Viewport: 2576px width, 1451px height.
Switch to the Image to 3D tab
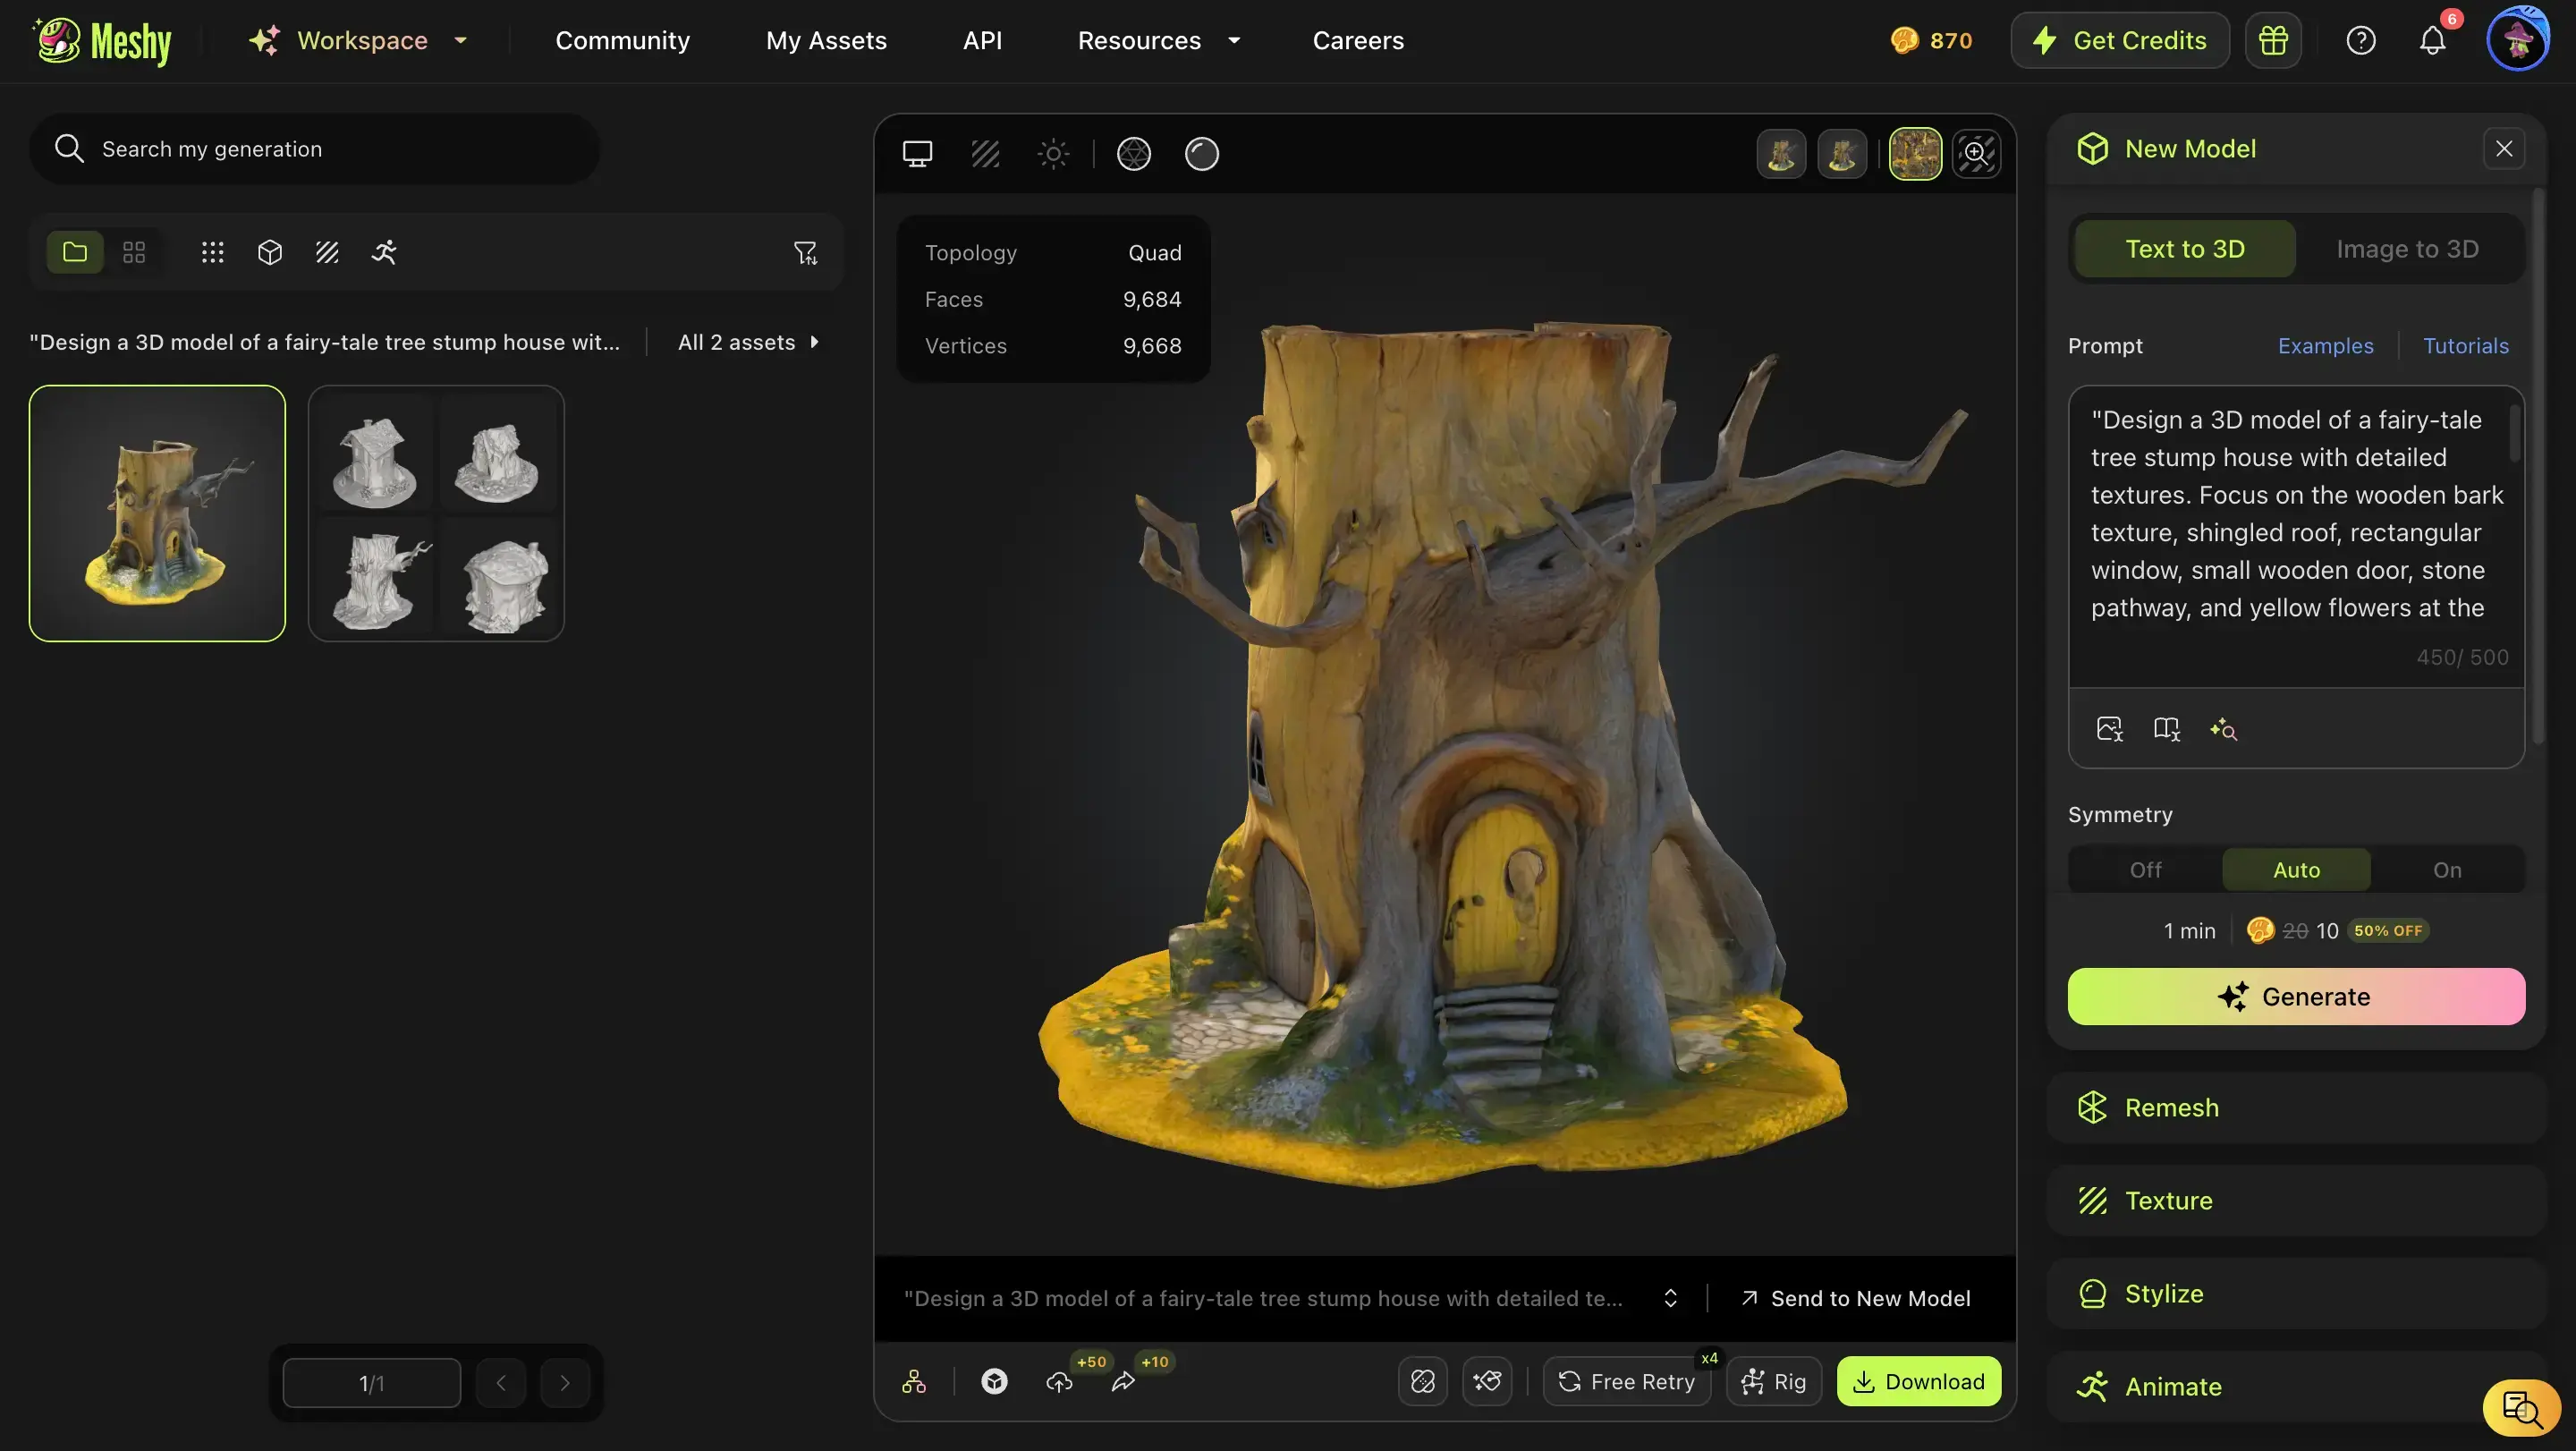pyautogui.click(x=2407, y=249)
